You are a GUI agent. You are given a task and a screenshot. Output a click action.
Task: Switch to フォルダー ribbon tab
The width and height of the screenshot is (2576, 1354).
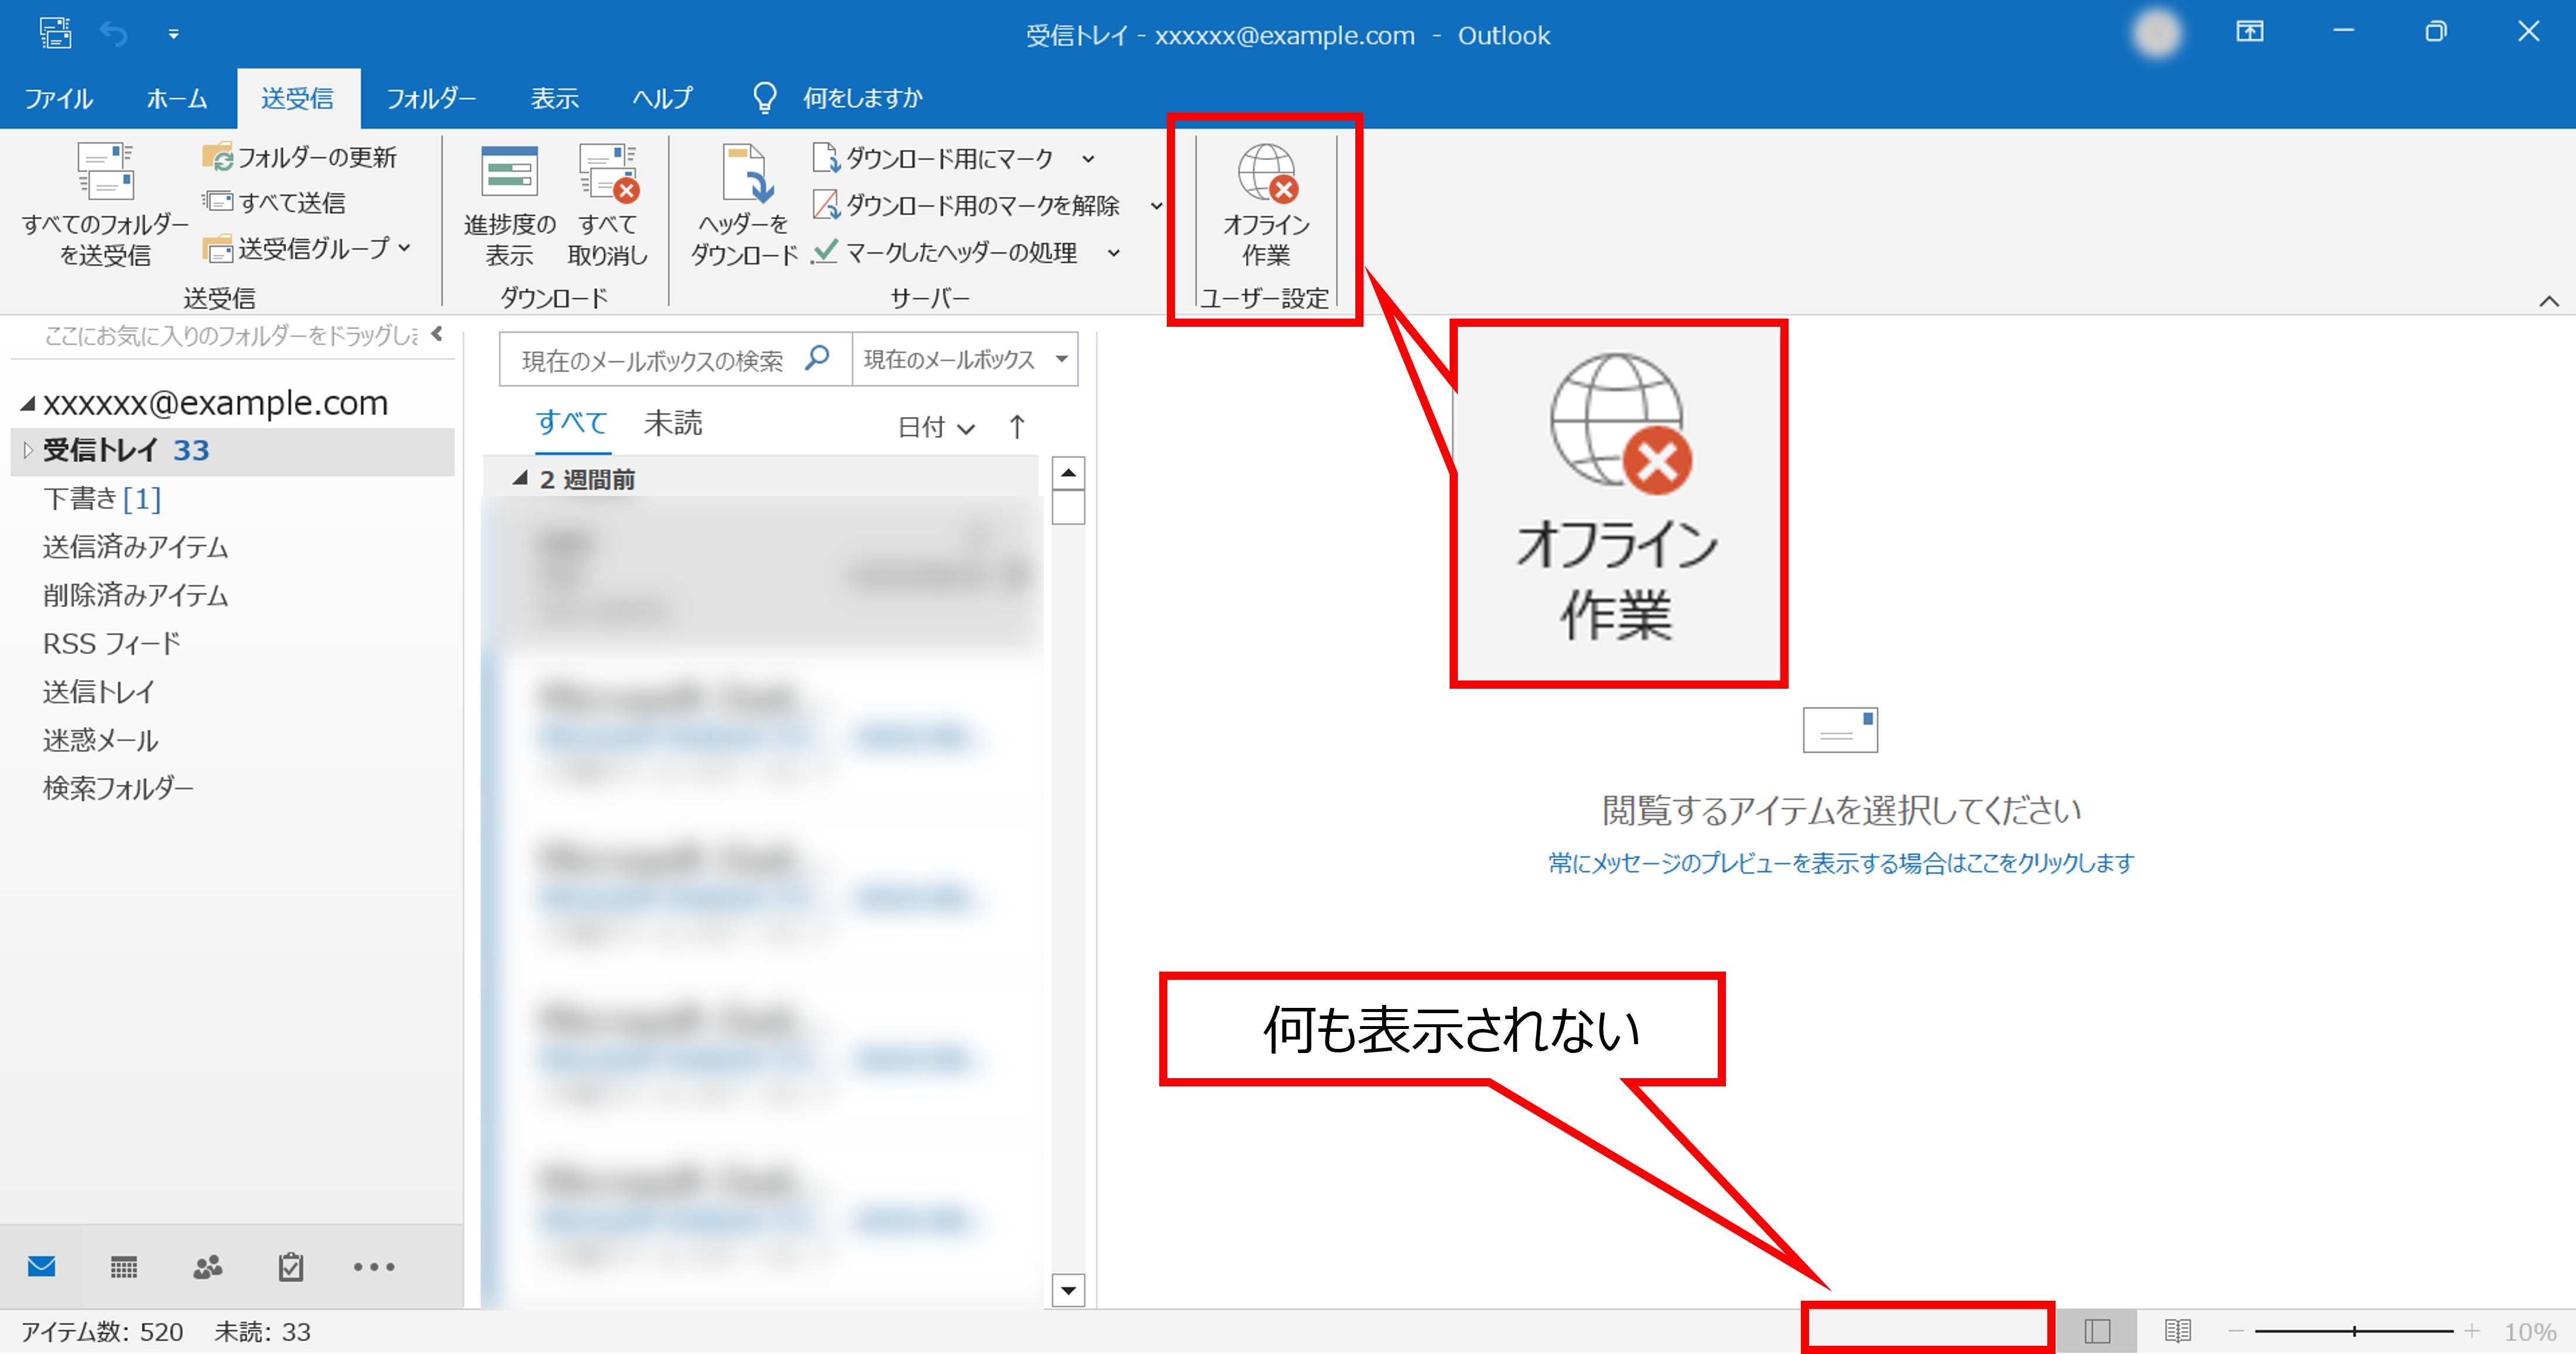431,98
